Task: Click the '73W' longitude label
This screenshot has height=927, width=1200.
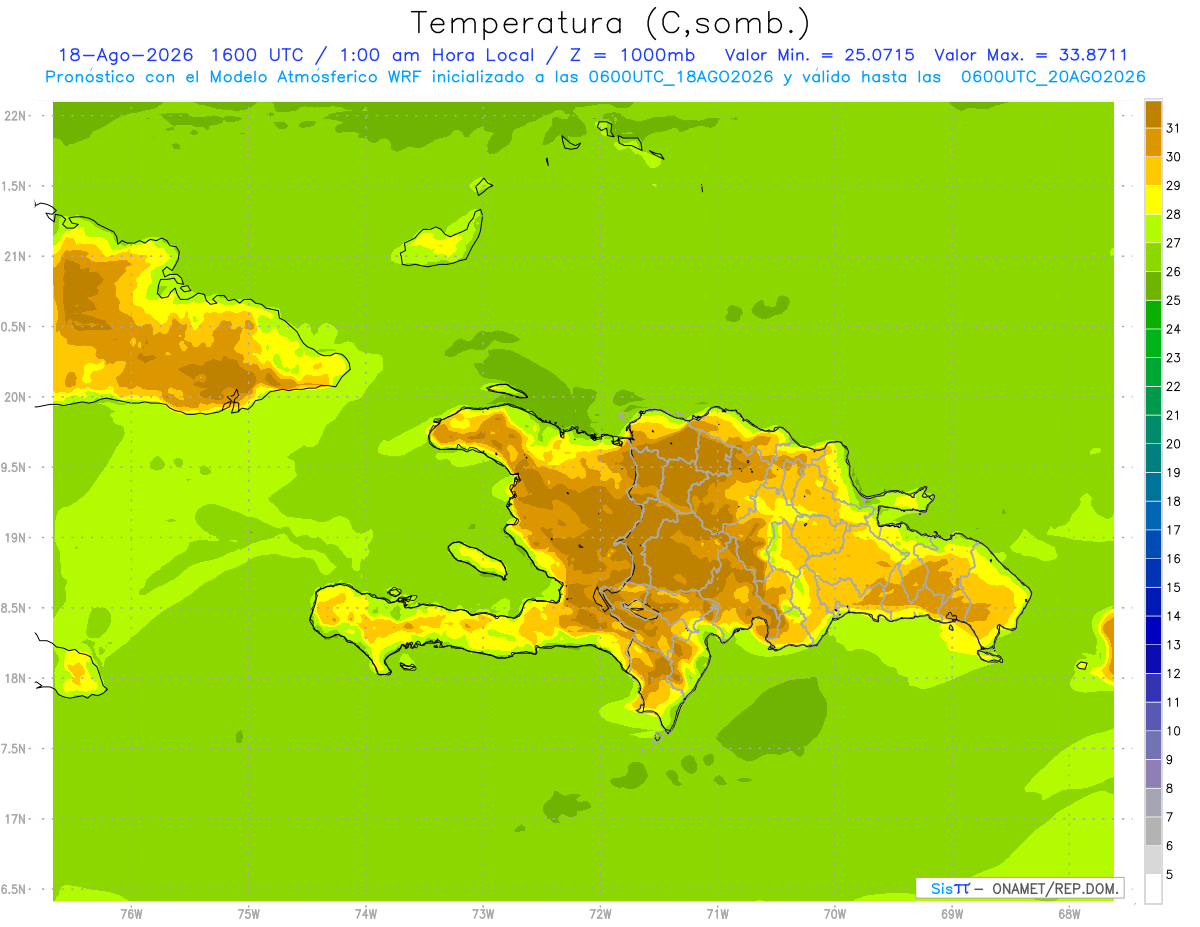Action: click(x=483, y=914)
